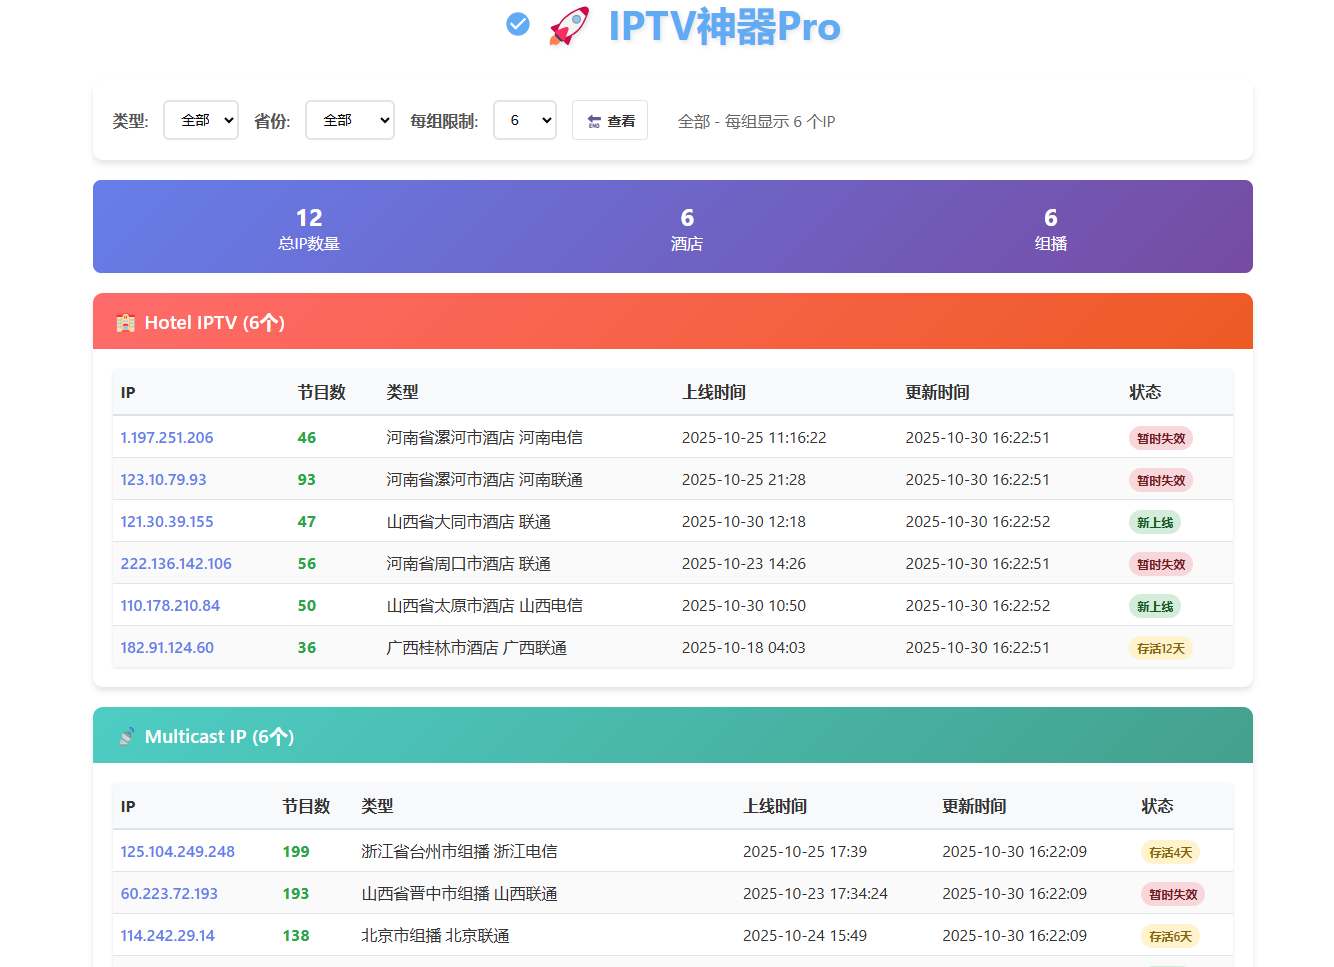Click the IPTV神器Pro title text

click(x=724, y=27)
